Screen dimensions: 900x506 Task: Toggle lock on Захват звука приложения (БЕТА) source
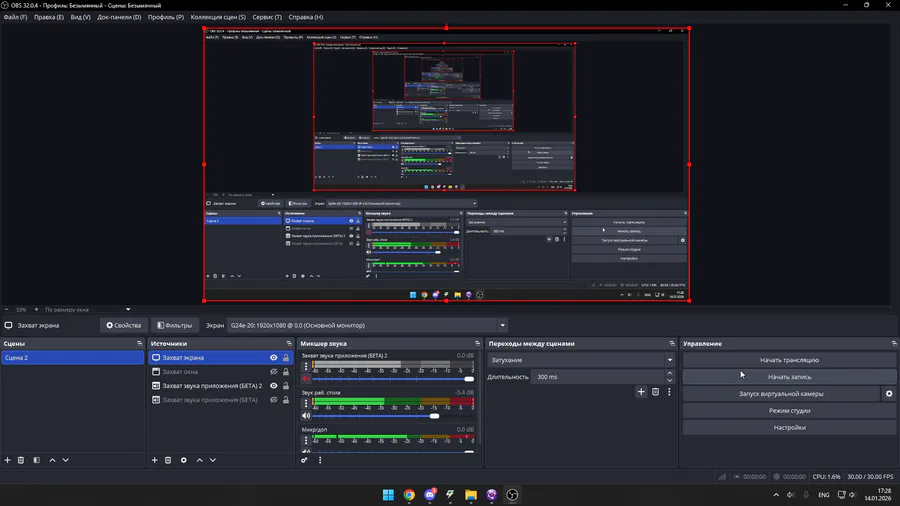286,400
